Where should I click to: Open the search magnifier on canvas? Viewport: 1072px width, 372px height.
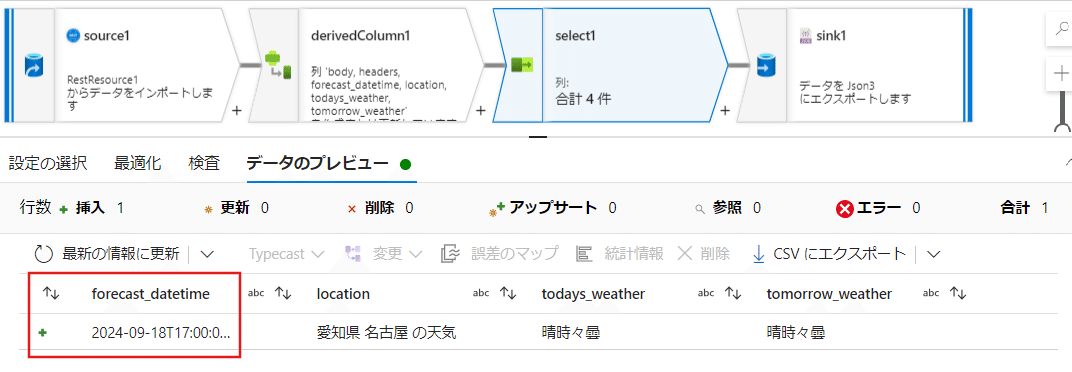tap(1061, 29)
